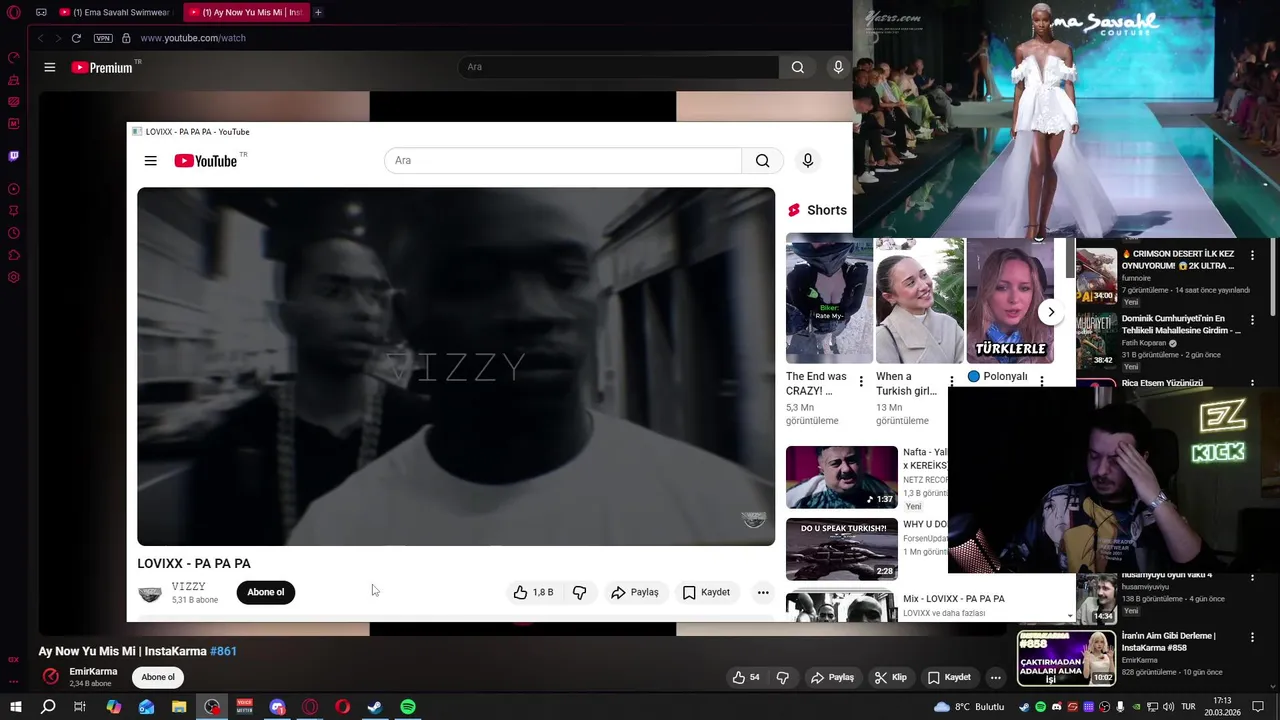1280x720 pixels.
Task: Open TUR keyboard language menu
Action: click(1188, 707)
